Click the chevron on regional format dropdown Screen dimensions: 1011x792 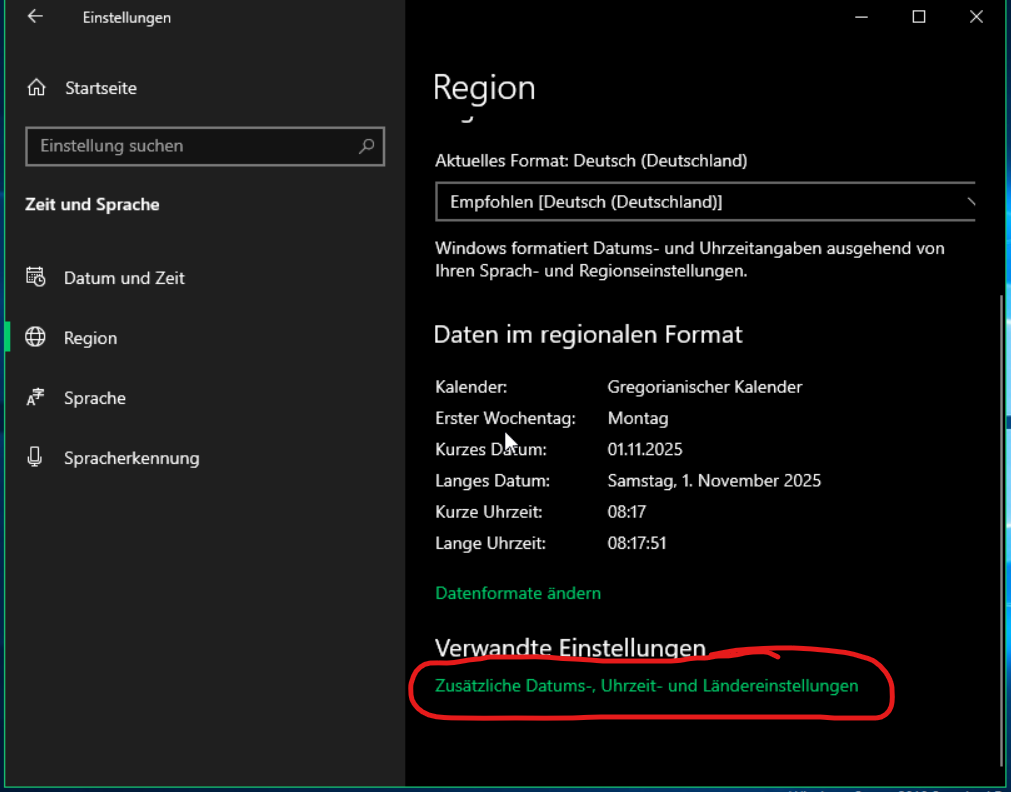coord(968,202)
